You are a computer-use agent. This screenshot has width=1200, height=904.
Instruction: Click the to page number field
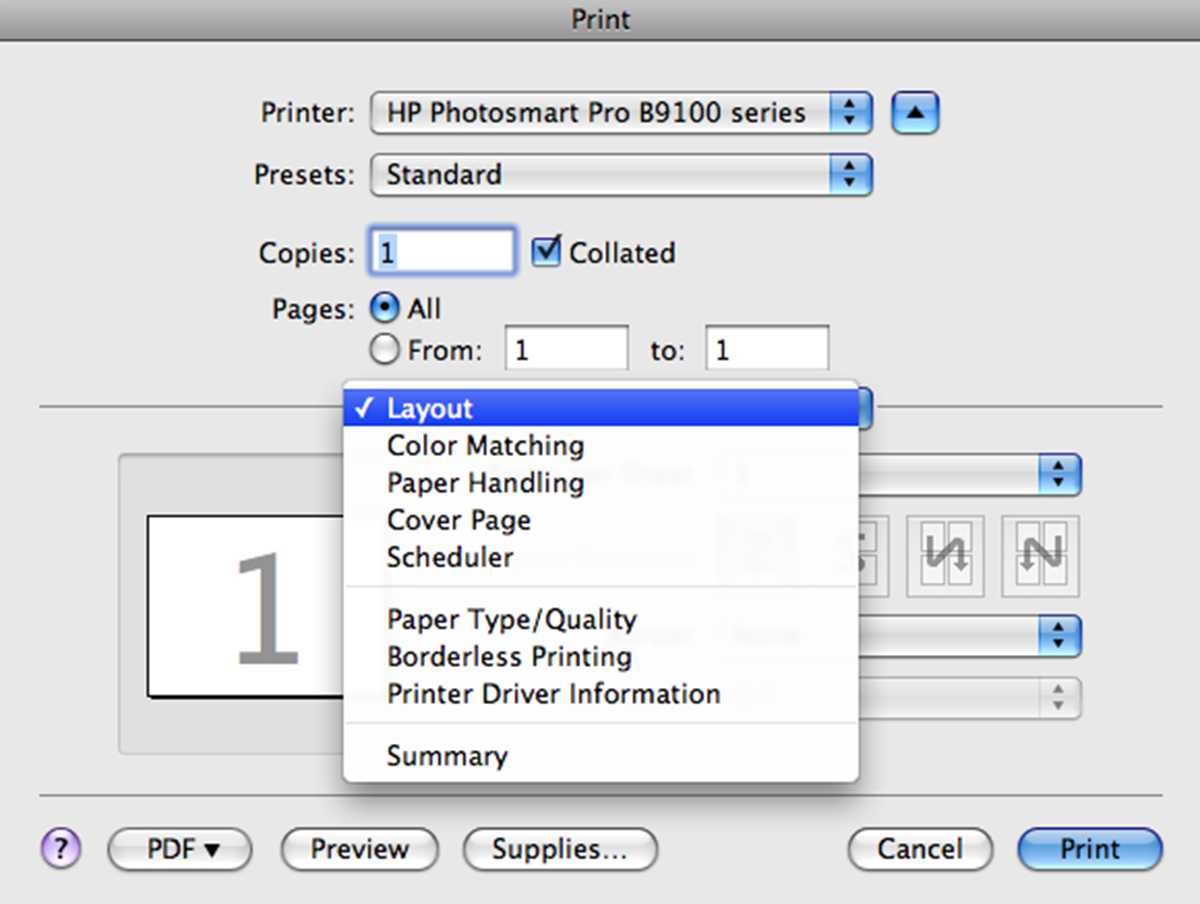(767, 350)
